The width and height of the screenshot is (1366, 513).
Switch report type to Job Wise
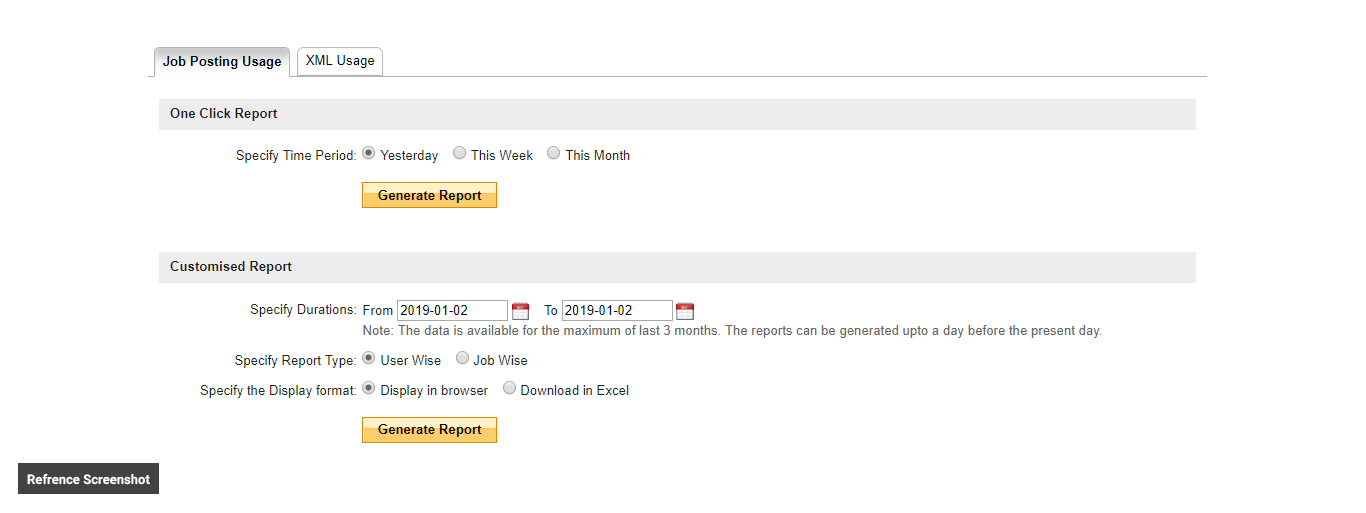[462, 359]
